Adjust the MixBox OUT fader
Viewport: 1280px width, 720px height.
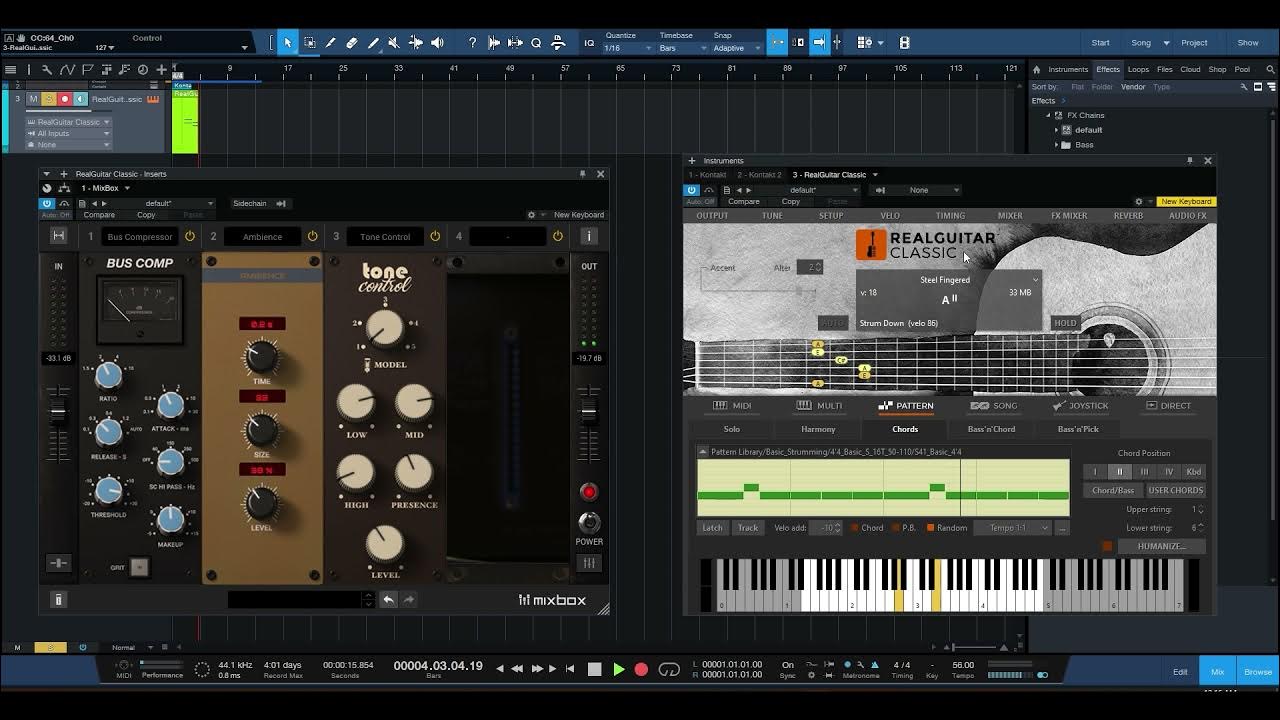(x=589, y=411)
